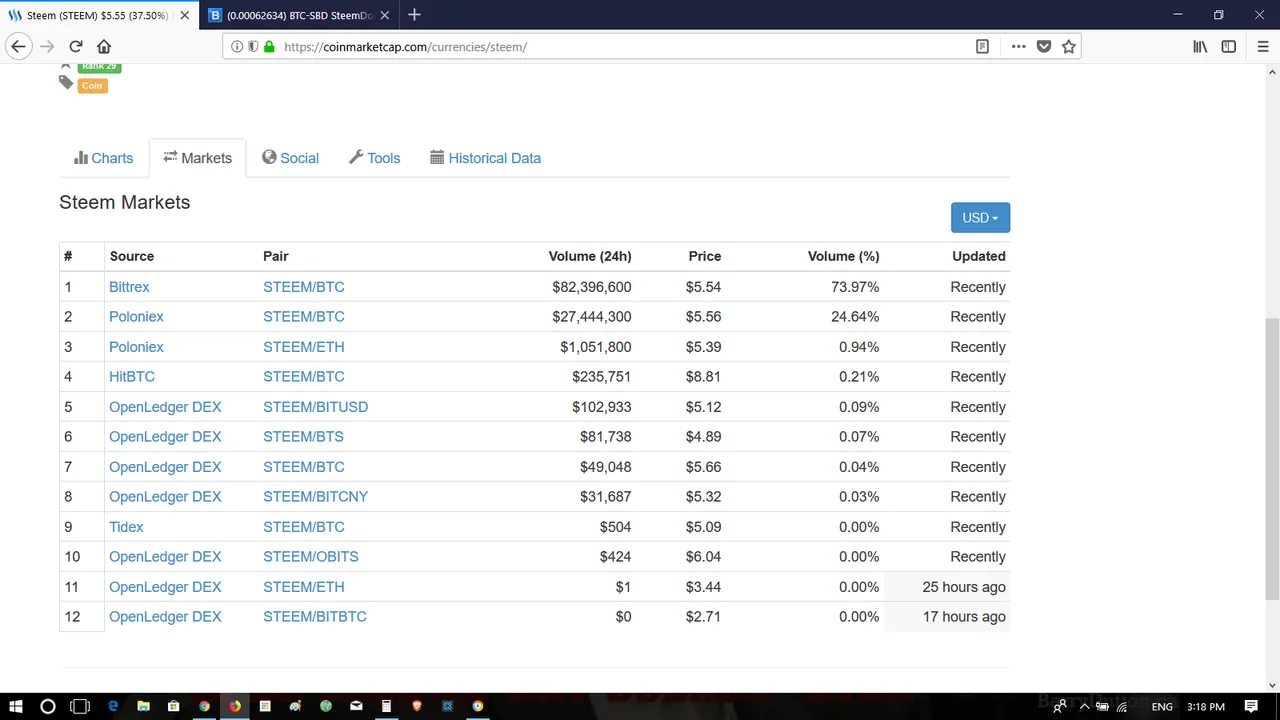Select the Steem (STEEM) $5.55 browser tab

click(98, 15)
